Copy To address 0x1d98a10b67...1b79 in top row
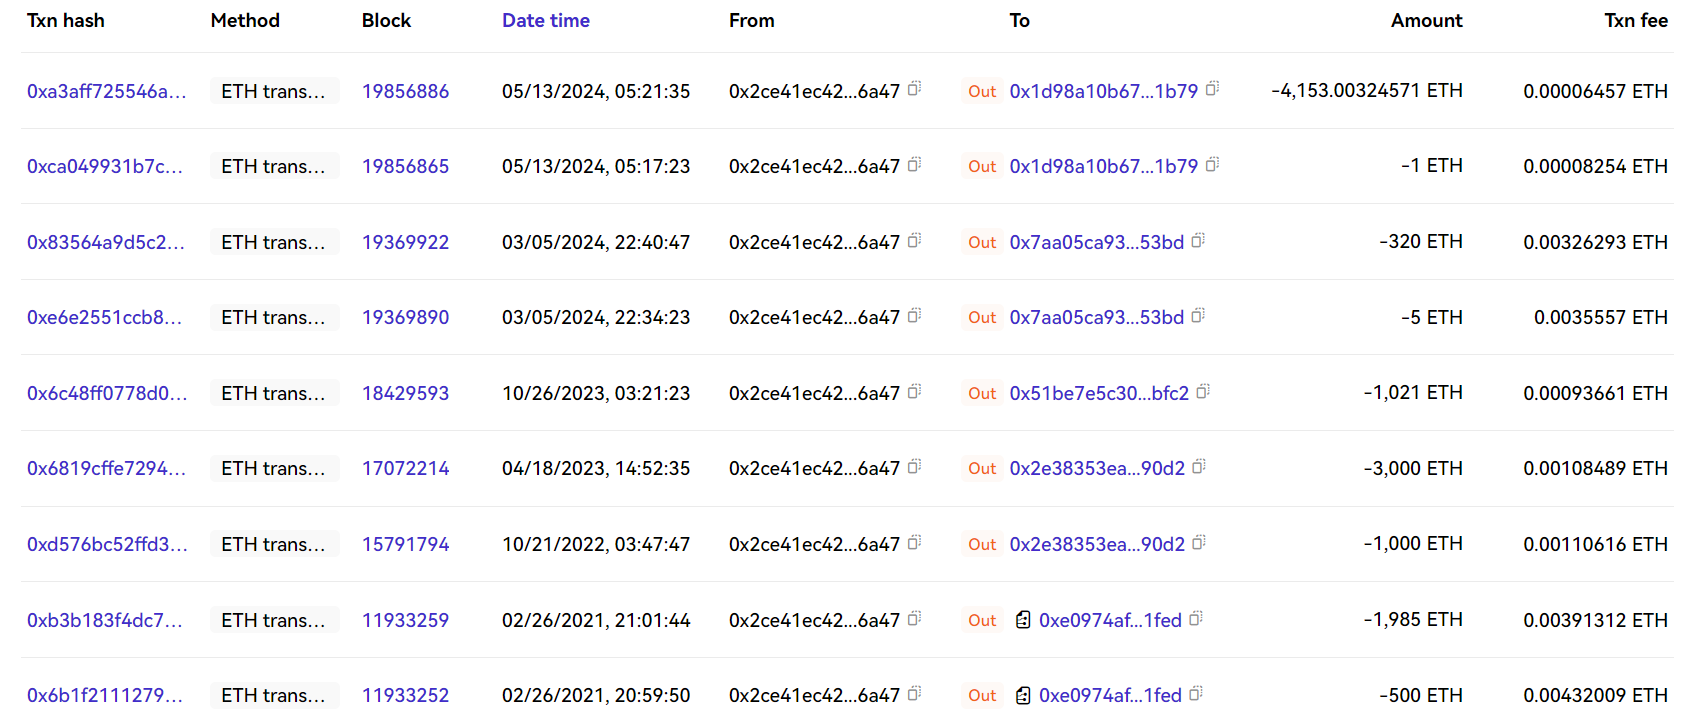Image resolution: width=1700 pixels, height=718 pixels. pos(1212,89)
